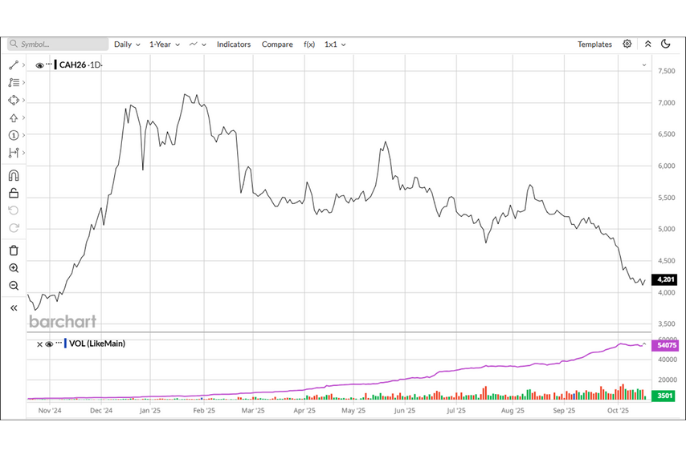The width and height of the screenshot is (686, 457).
Task: Zoom in using the magnifier plus icon
Action: [13, 268]
